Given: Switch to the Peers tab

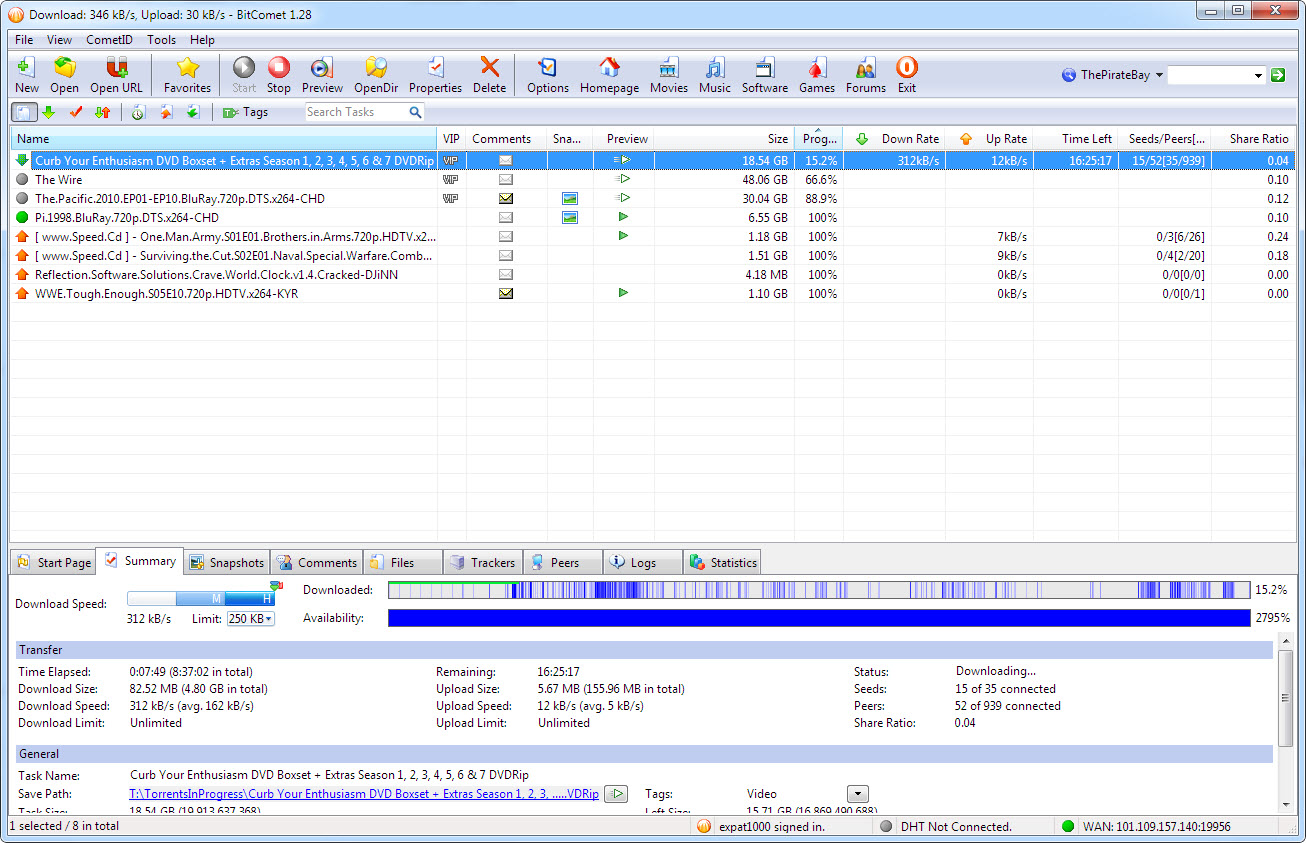Looking at the screenshot, I should click(563, 563).
